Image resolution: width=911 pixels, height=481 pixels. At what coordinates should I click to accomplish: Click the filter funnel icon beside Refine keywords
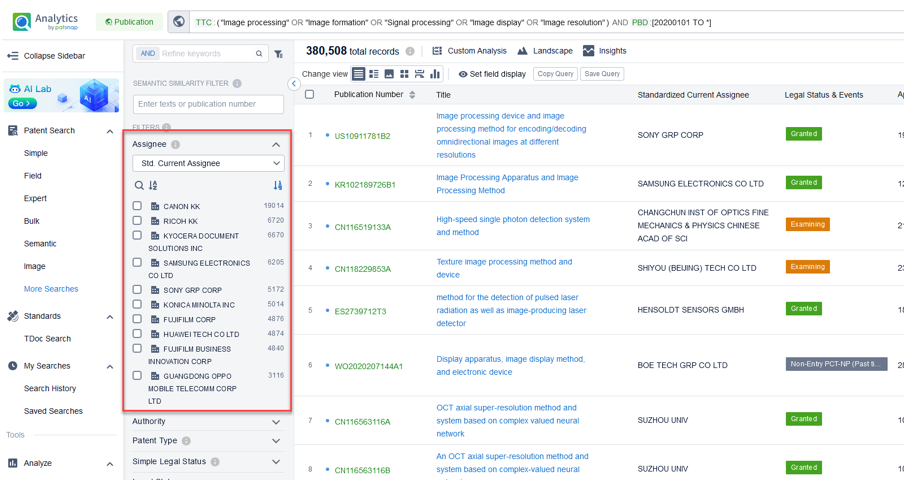pyautogui.click(x=279, y=54)
